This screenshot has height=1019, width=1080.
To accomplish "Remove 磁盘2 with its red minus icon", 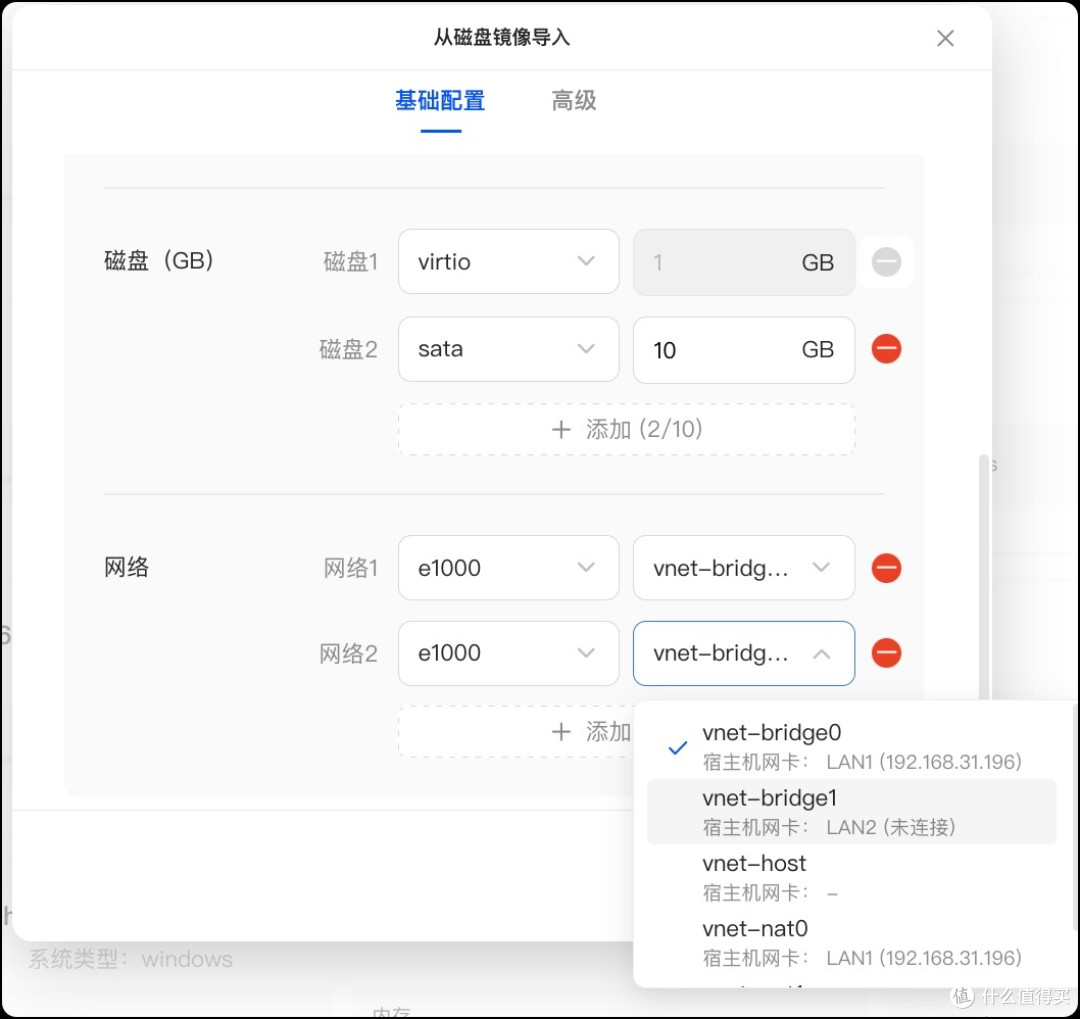I will click(x=886, y=349).
